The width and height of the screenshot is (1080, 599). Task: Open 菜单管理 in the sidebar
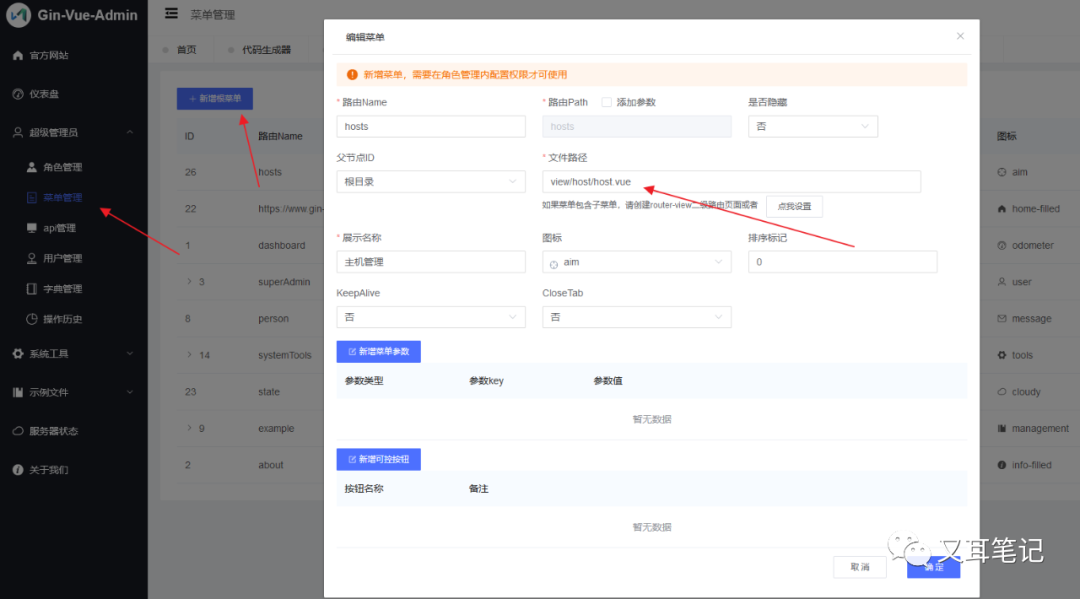[62, 198]
